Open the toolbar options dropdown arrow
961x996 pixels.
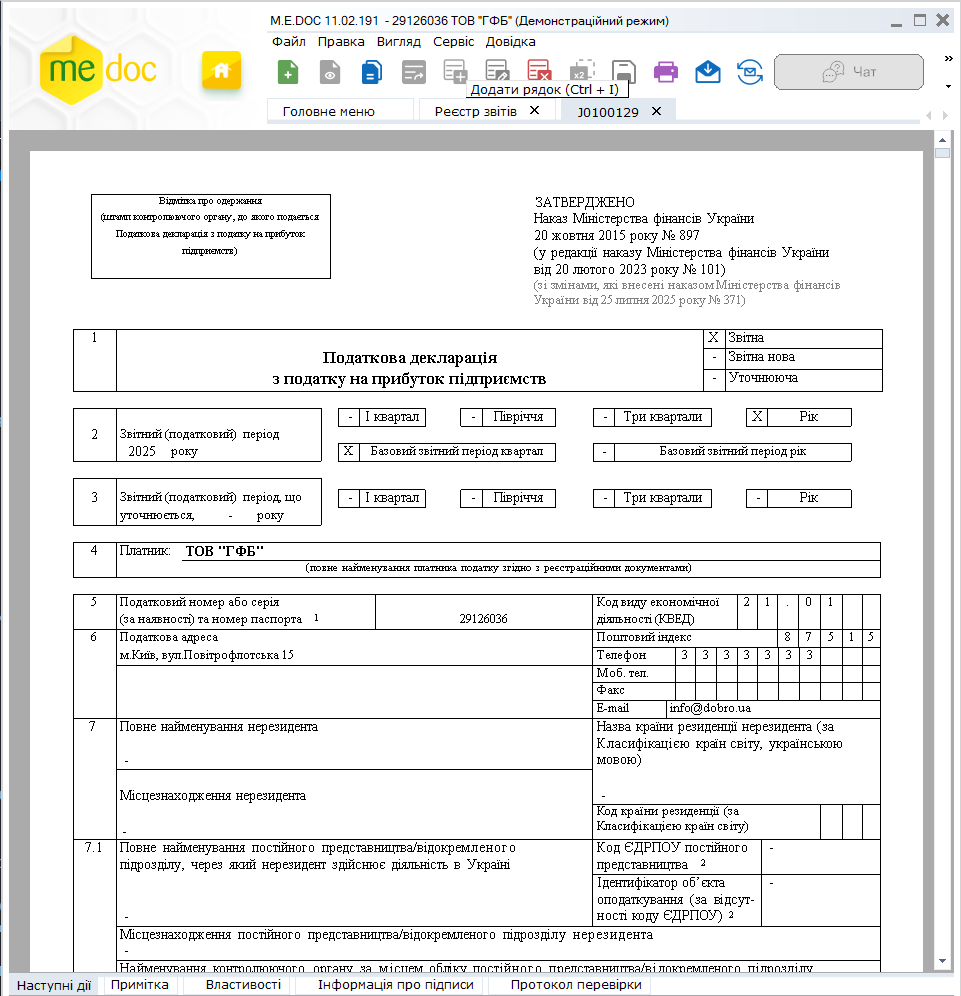[948, 87]
